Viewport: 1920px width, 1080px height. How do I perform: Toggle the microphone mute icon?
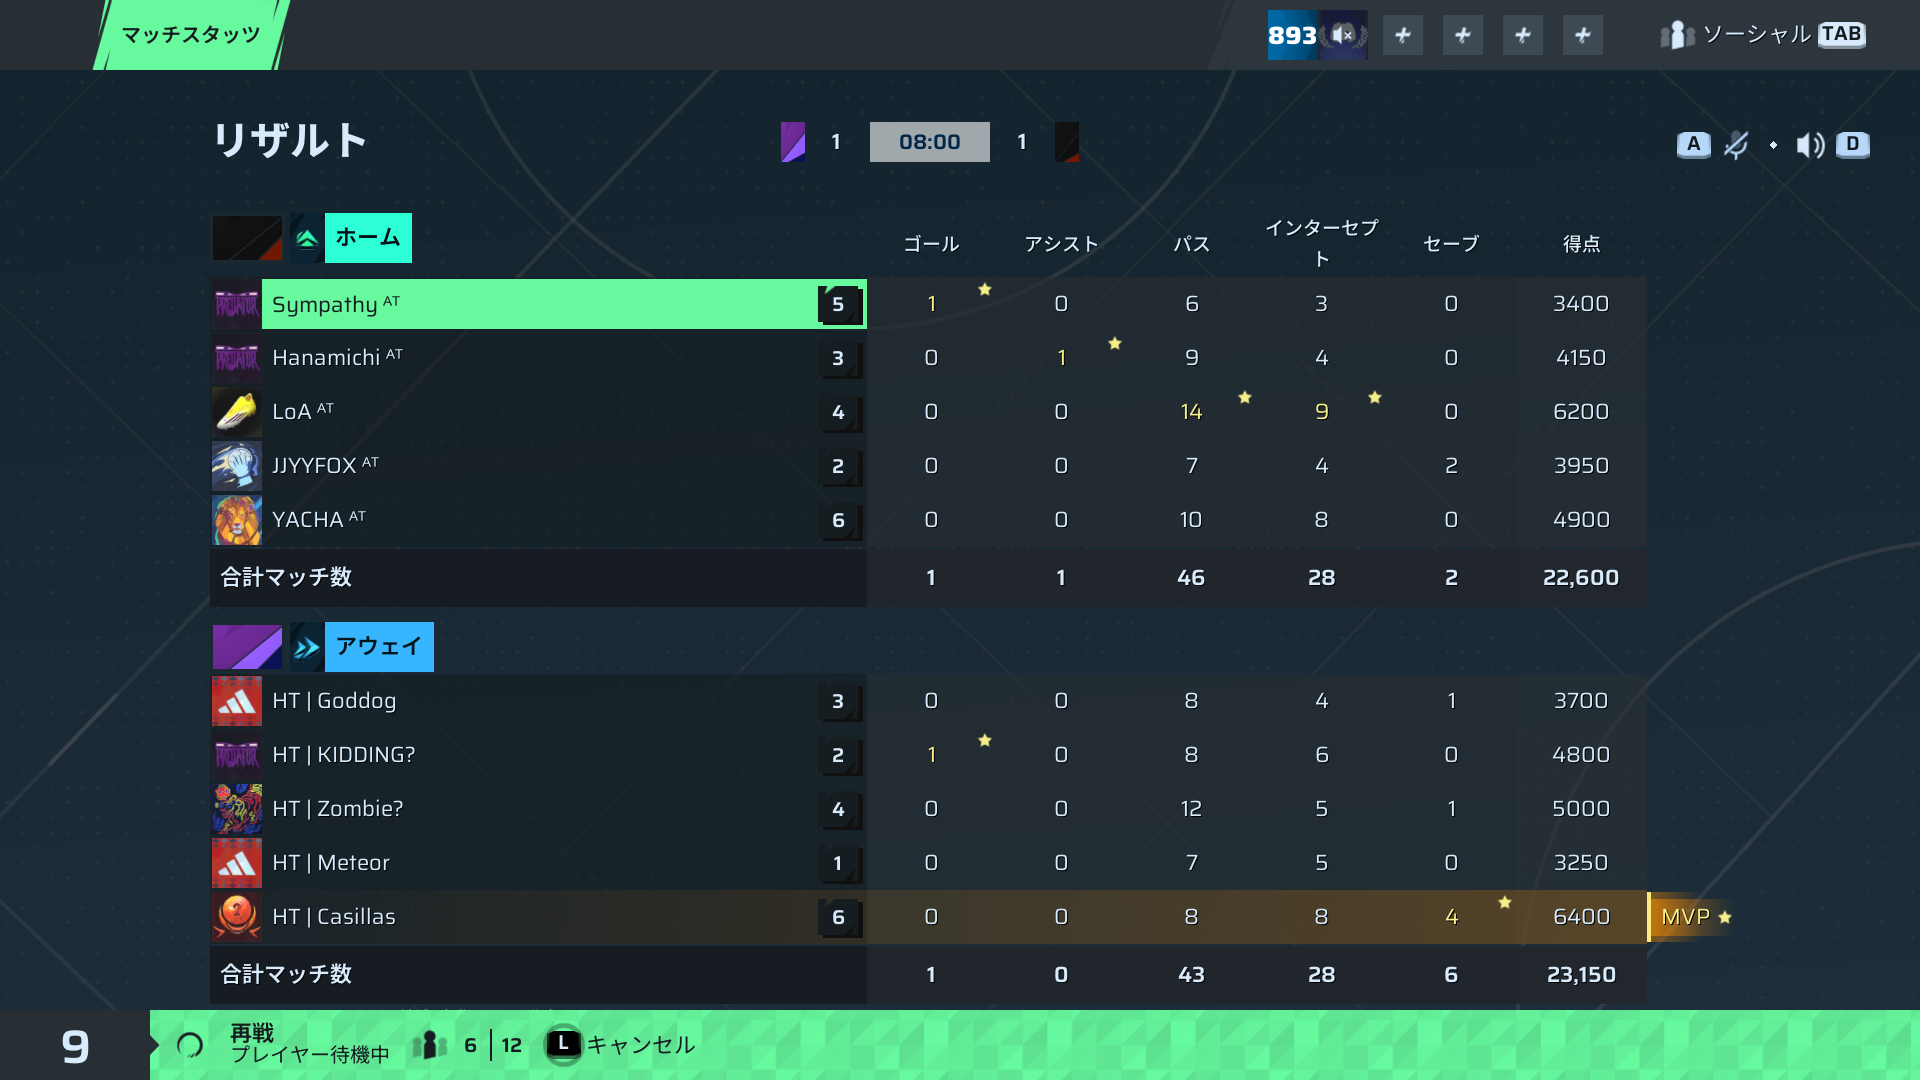point(1736,145)
